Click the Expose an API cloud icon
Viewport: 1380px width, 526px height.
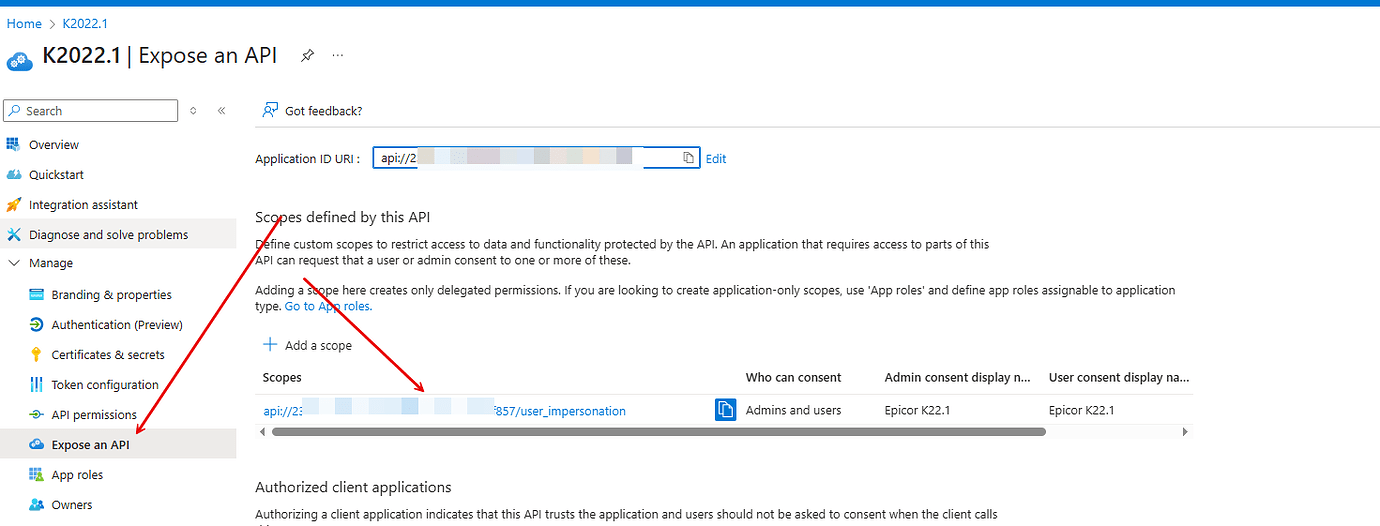(x=37, y=445)
